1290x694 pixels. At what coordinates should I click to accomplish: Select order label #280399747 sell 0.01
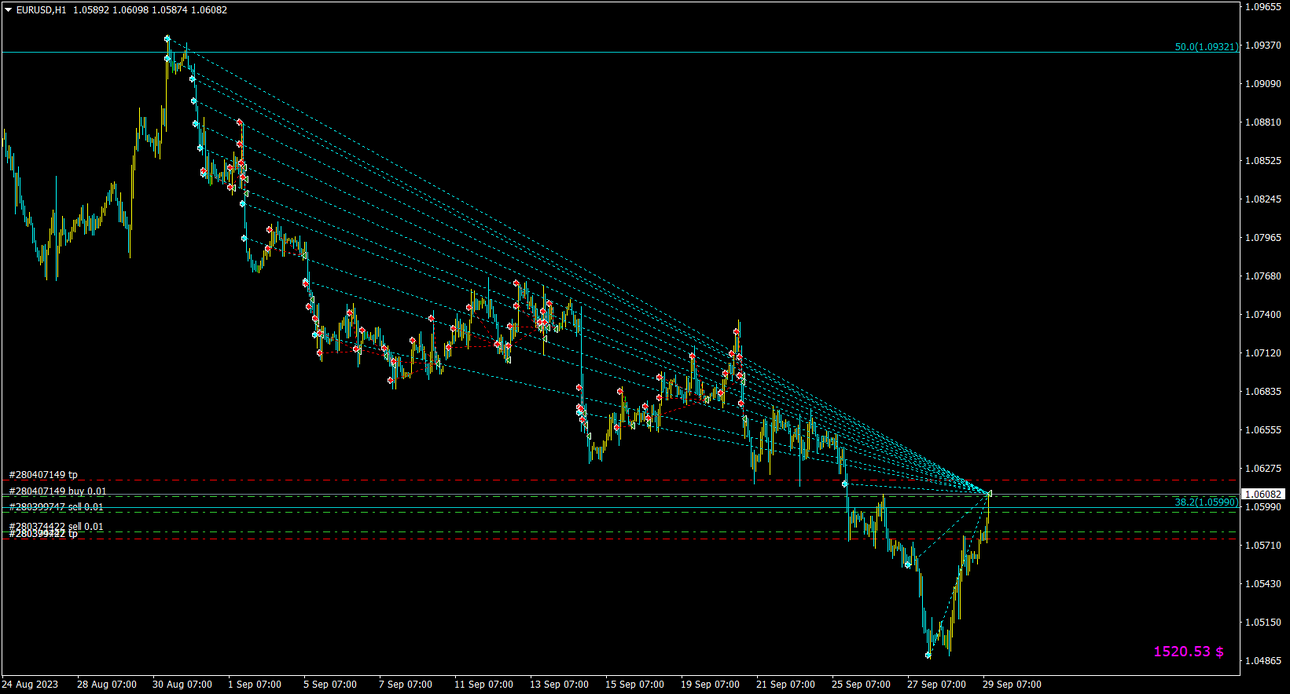[x=56, y=507]
